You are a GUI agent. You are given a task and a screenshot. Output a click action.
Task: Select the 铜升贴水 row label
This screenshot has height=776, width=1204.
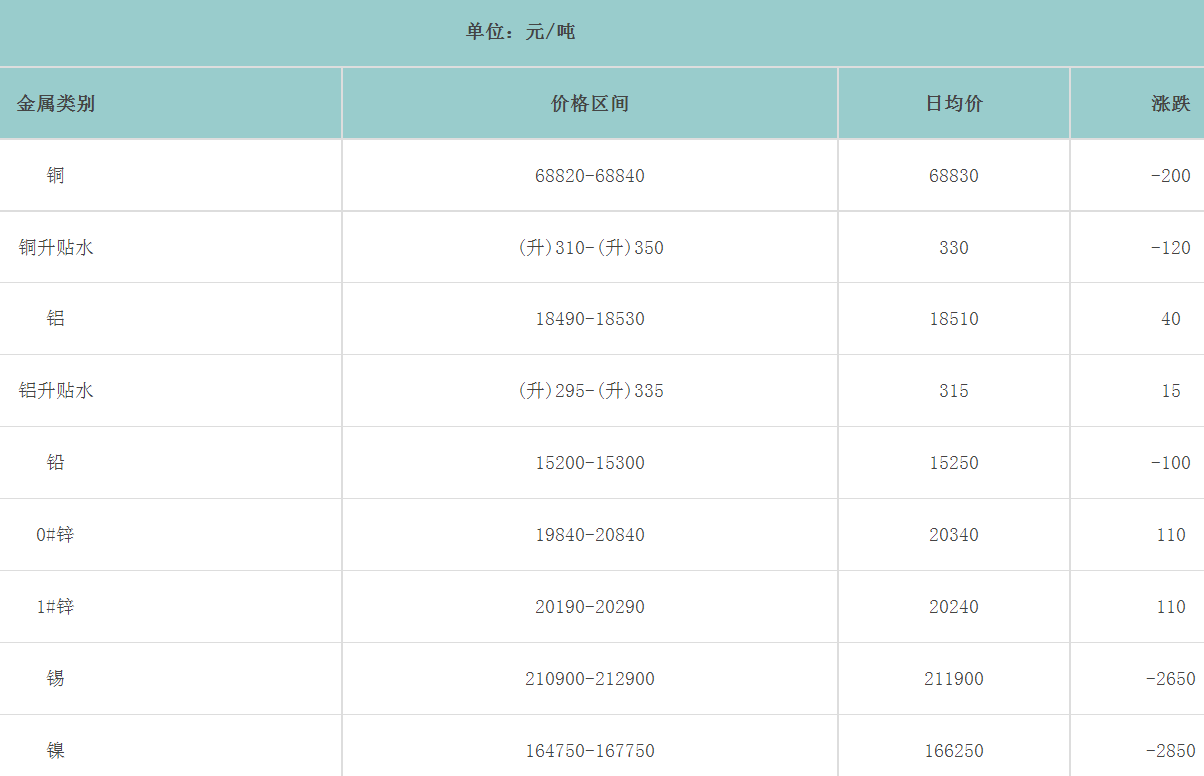[x=56, y=248]
